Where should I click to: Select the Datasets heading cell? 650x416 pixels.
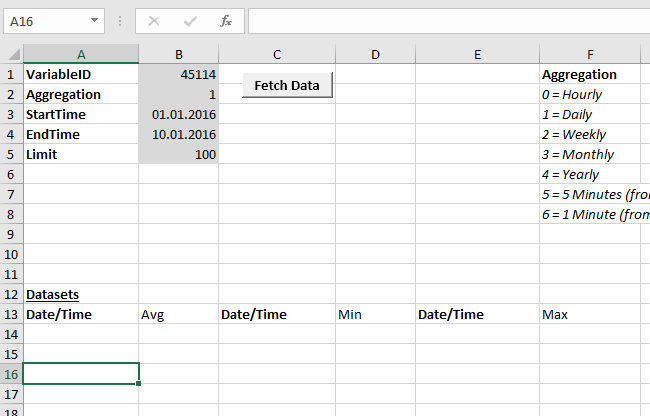pyautogui.click(x=80, y=294)
